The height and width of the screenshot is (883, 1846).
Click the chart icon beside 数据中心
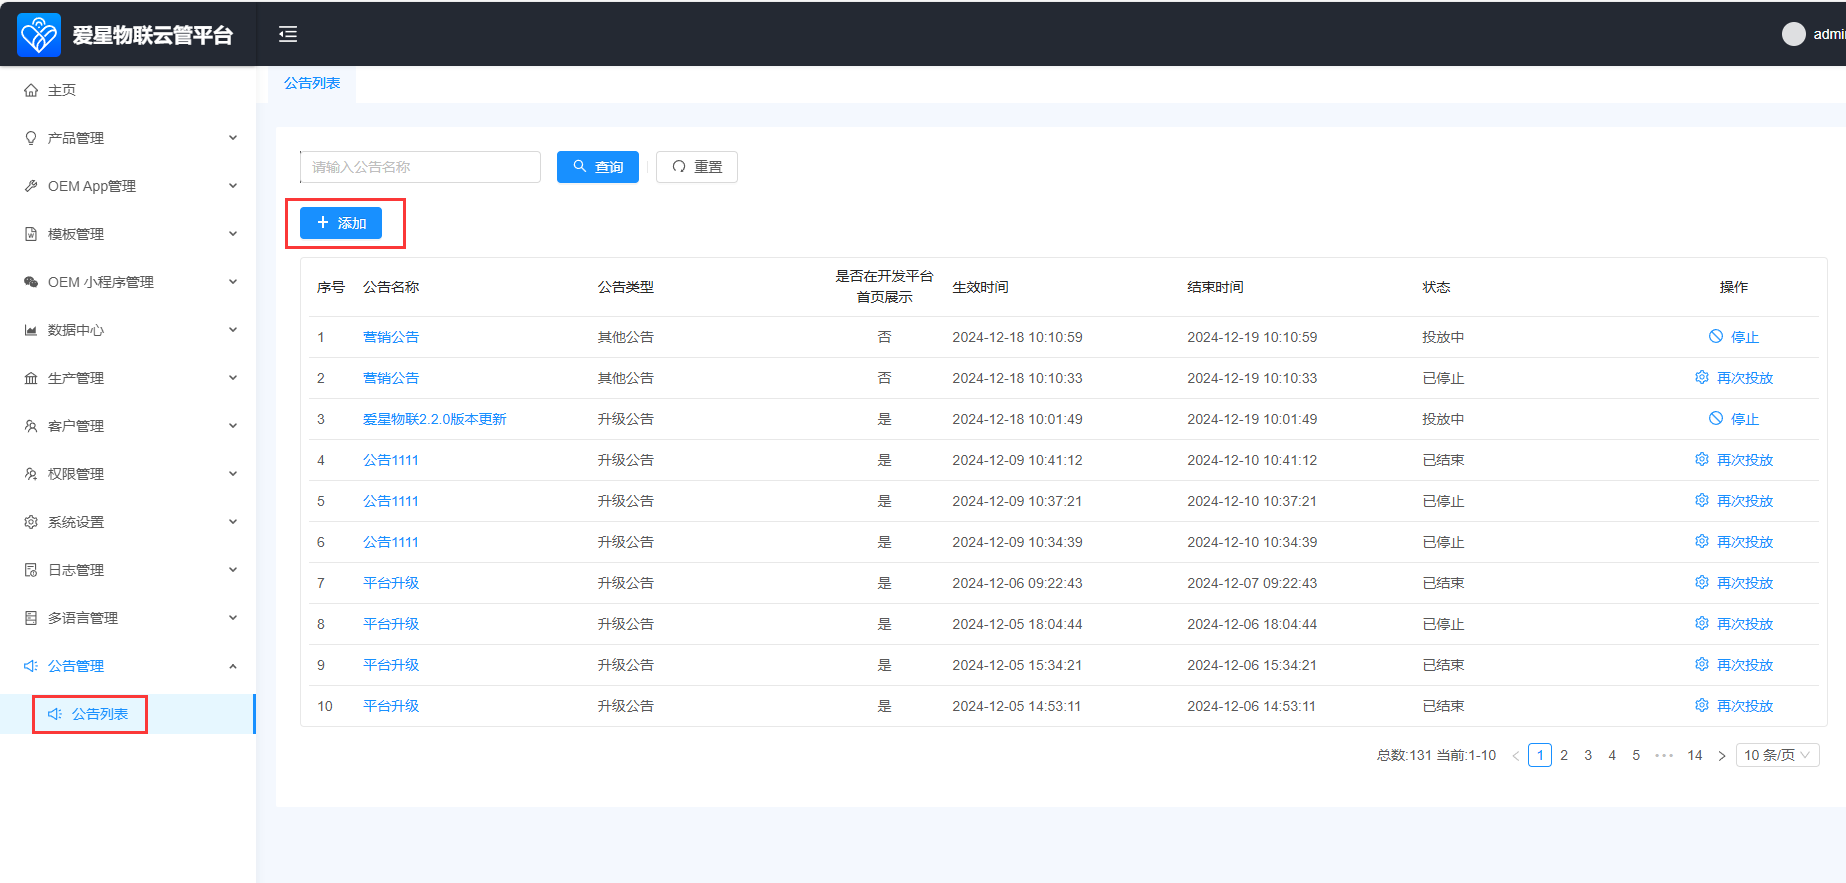31,330
